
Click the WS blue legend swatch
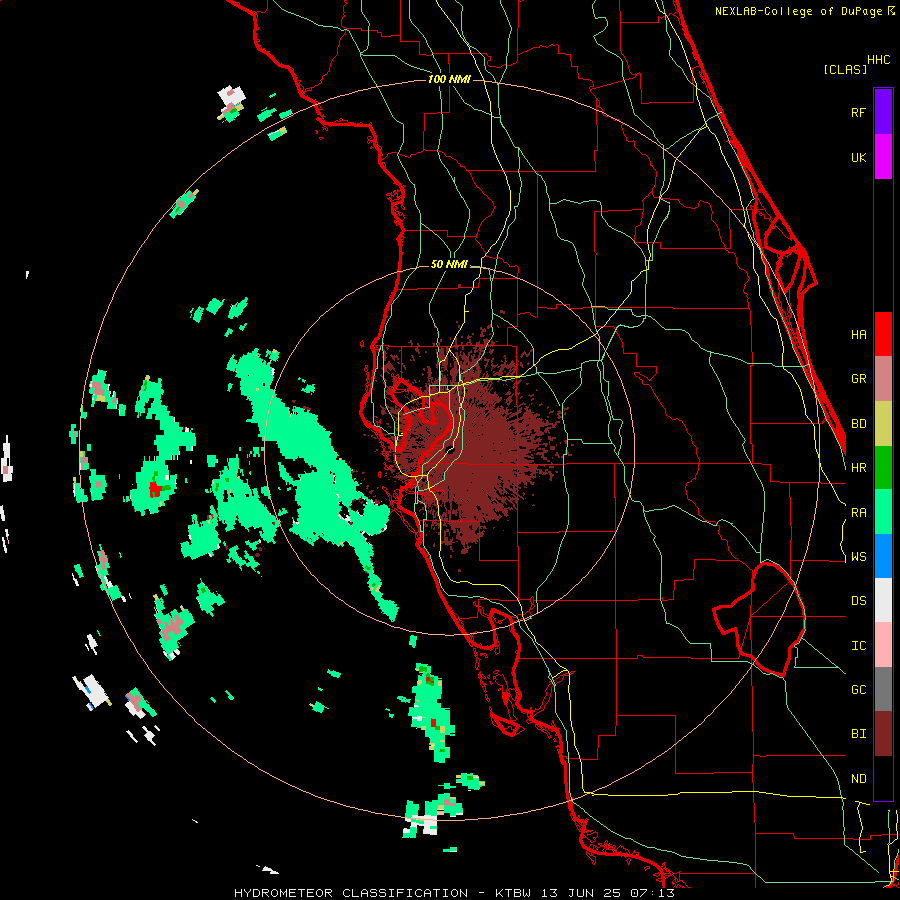click(883, 556)
